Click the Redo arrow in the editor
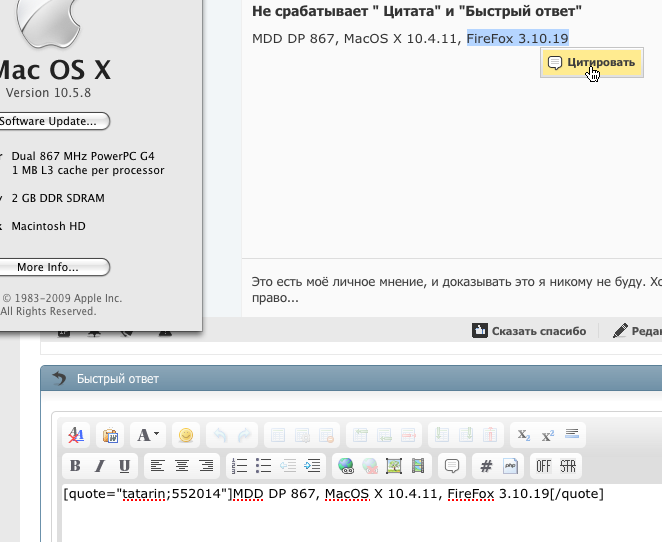 point(244,435)
